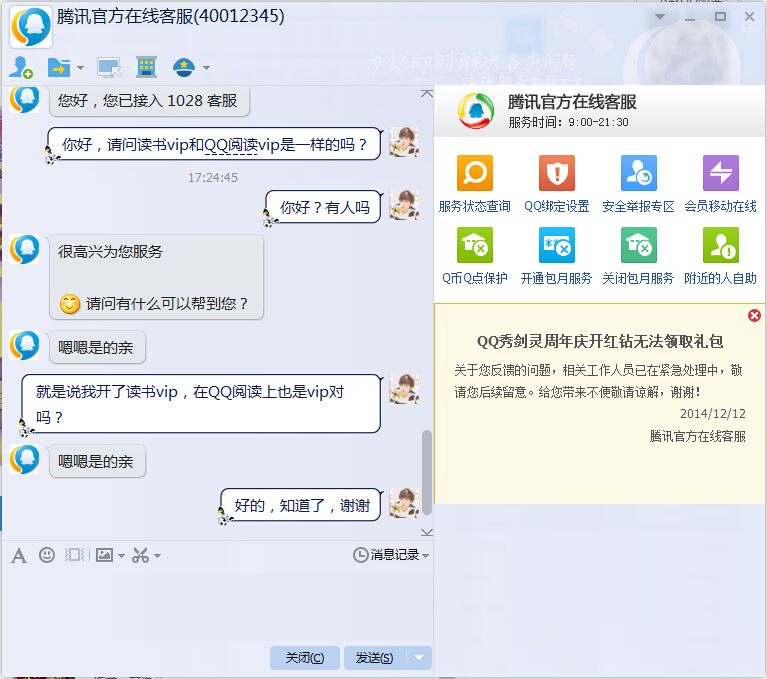
Task: Click the message 好的，知道了，谢谢
Action: pos(301,505)
